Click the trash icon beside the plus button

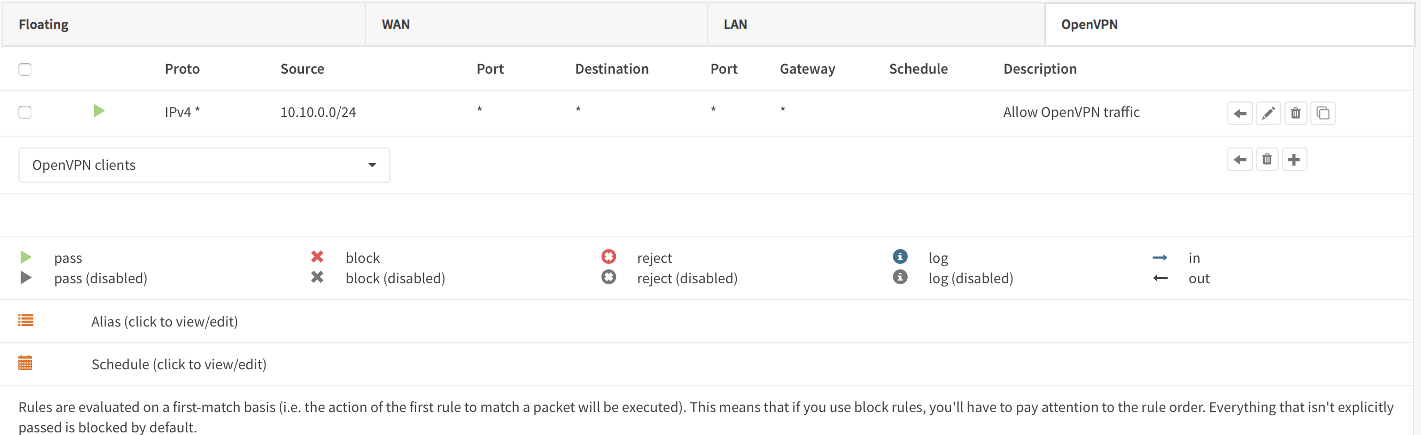[1267, 159]
